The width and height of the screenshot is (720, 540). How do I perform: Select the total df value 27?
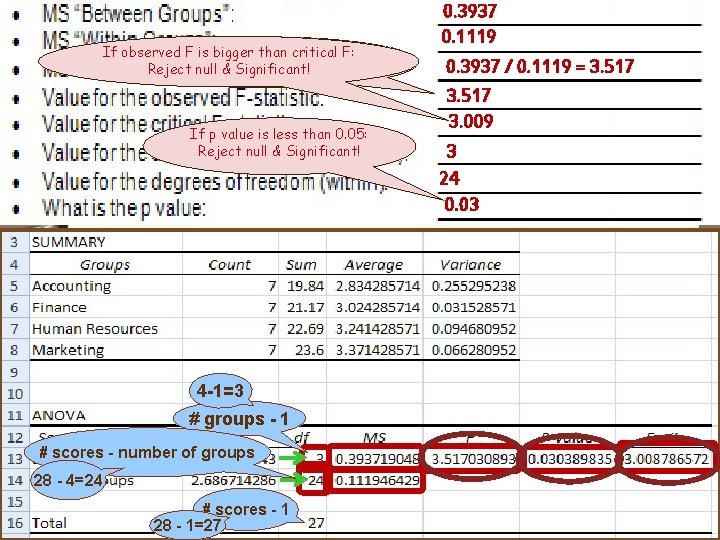(x=316, y=523)
